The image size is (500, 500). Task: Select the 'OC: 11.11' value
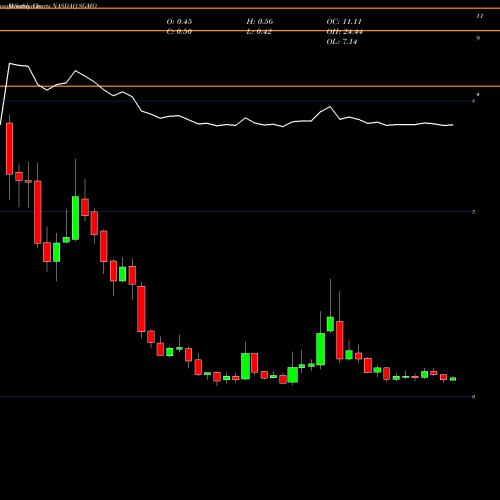tap(344, 22)
